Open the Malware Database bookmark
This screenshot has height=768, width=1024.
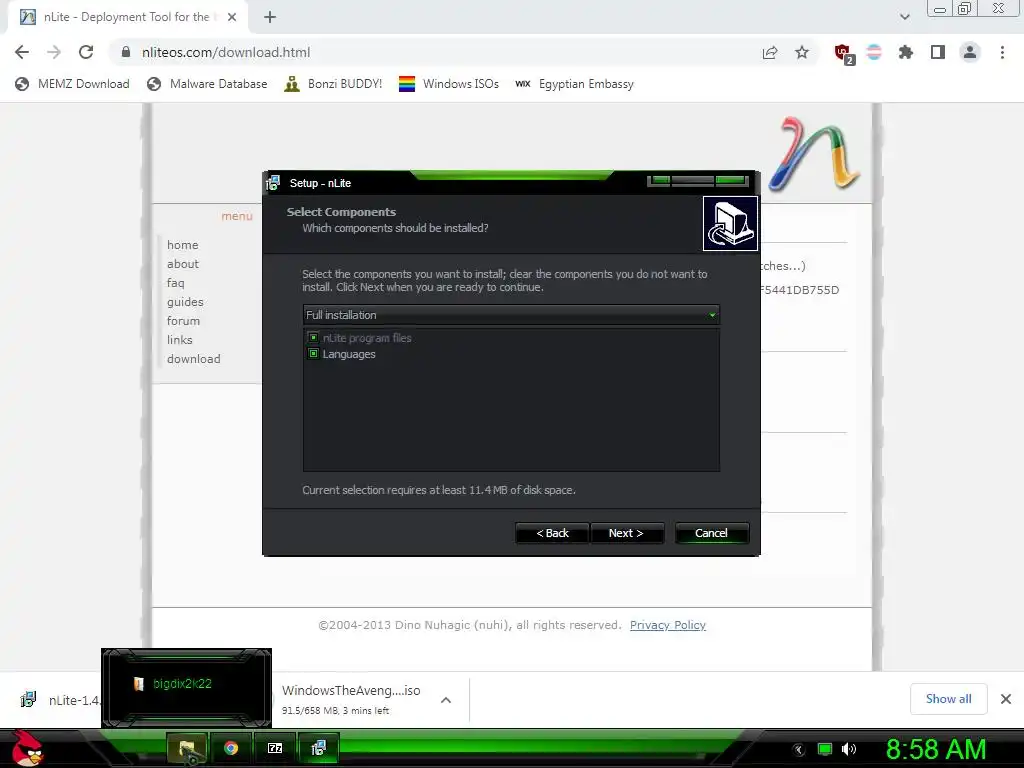coord(207,84)
